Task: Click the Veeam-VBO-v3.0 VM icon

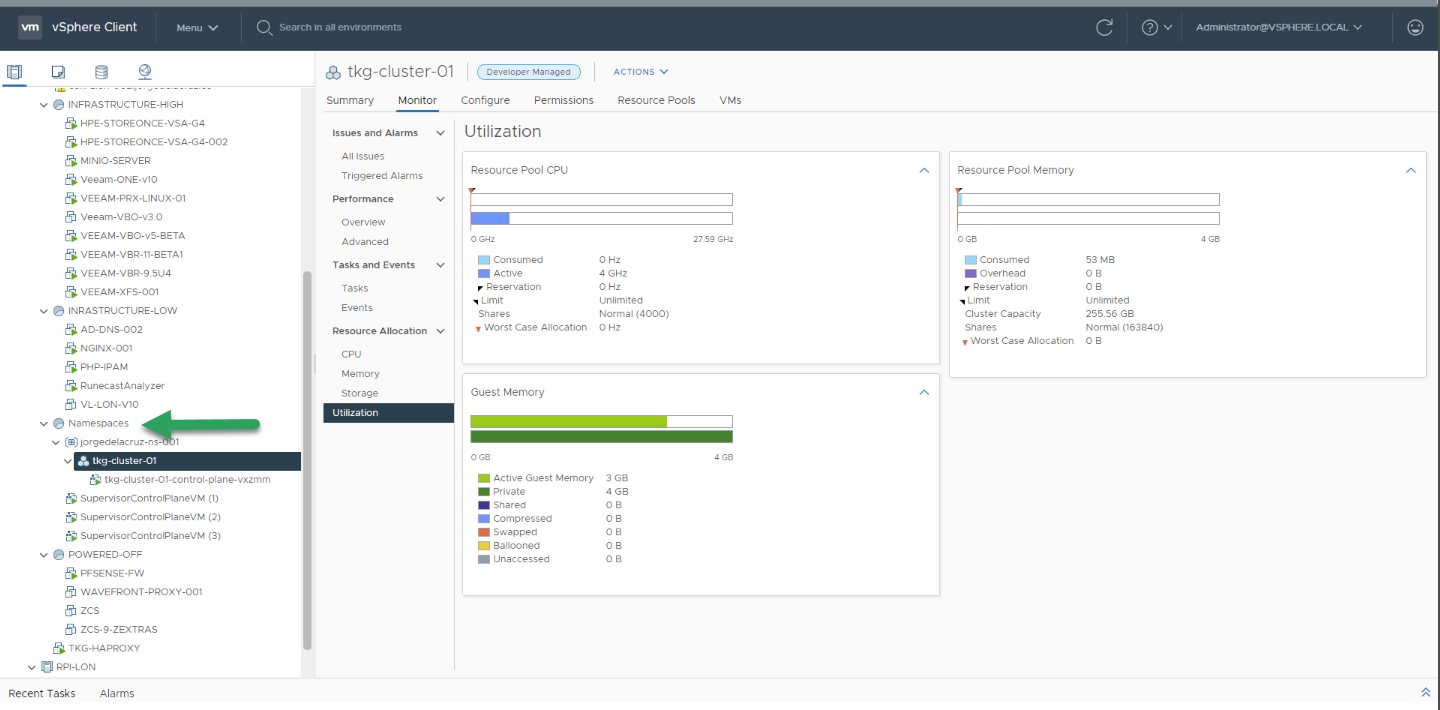Action: coord(71,216)
